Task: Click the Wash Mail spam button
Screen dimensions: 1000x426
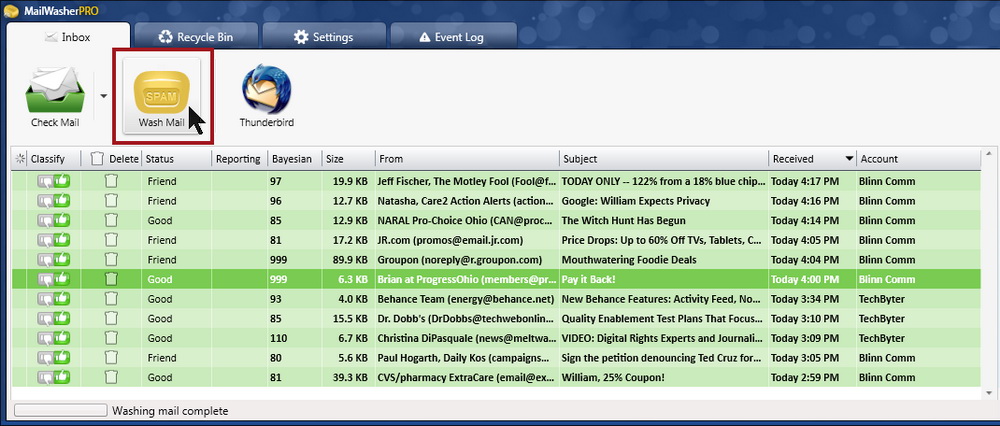Action: tap(162, 96)
